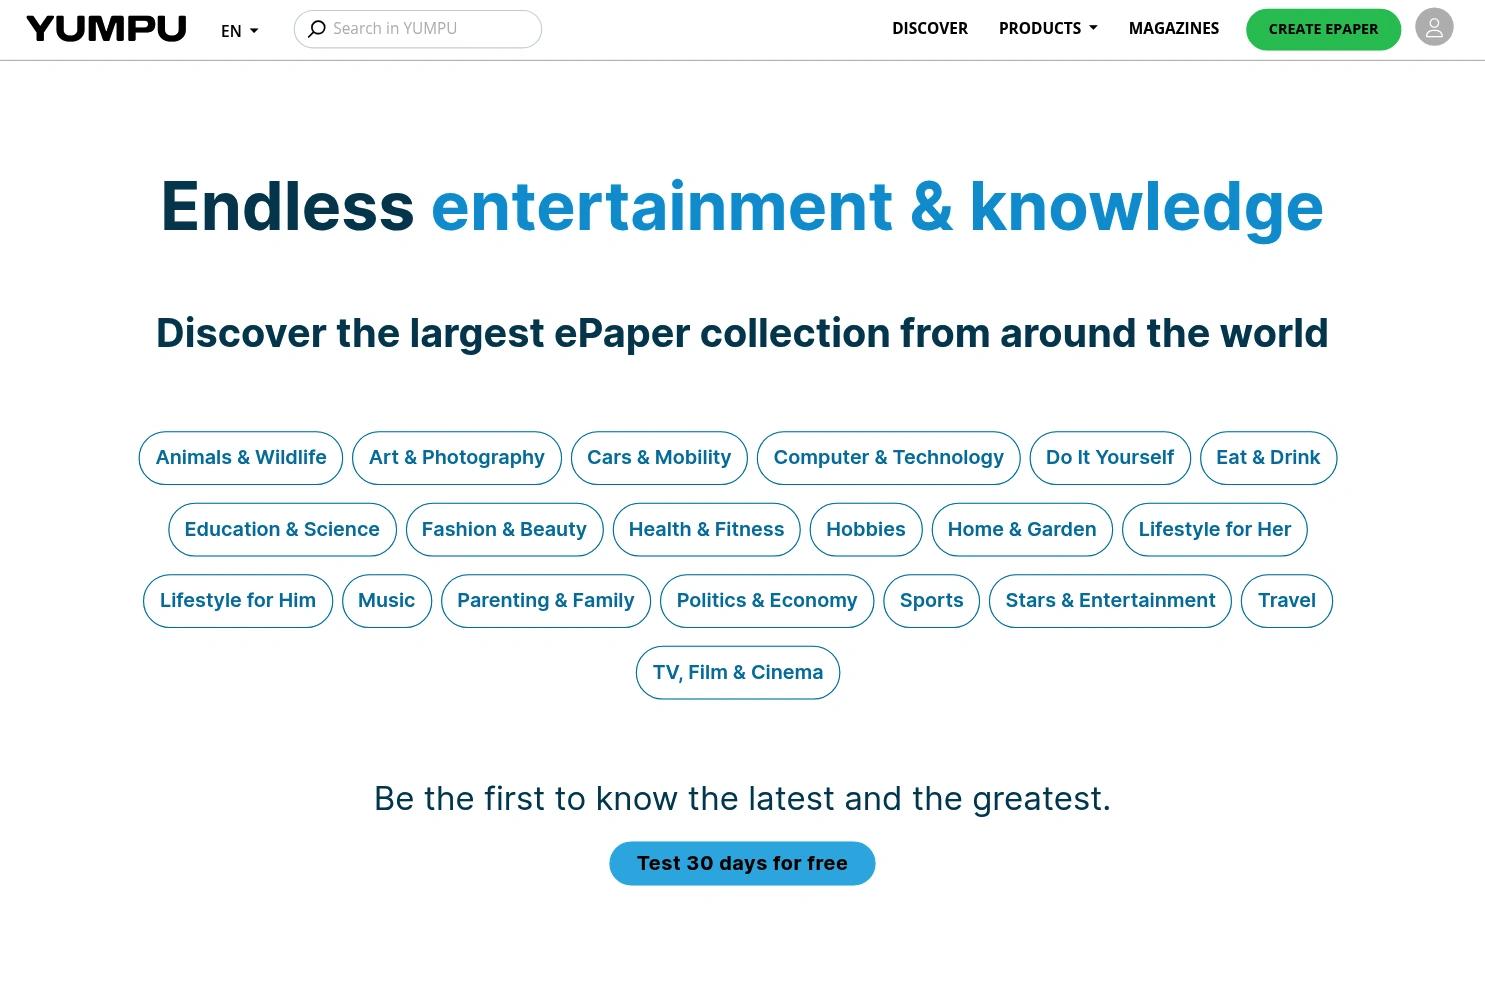This screenshot has width=1485, height=990.
Task: Select the Travel category
Action: tap(1286, 601)
